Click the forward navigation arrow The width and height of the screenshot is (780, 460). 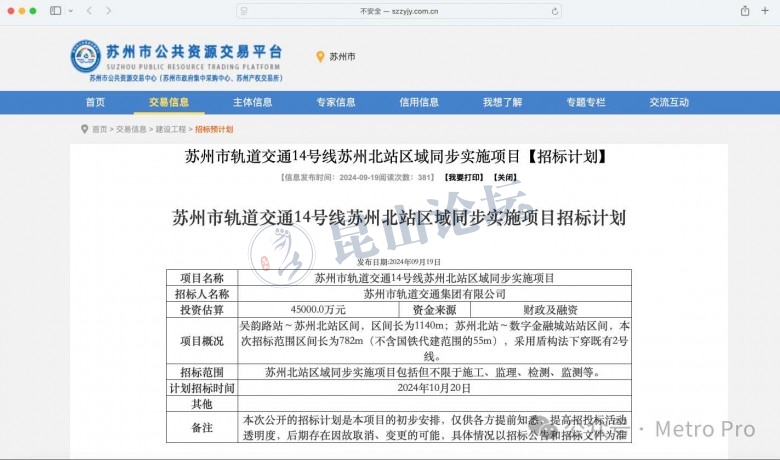pos(108,10)
